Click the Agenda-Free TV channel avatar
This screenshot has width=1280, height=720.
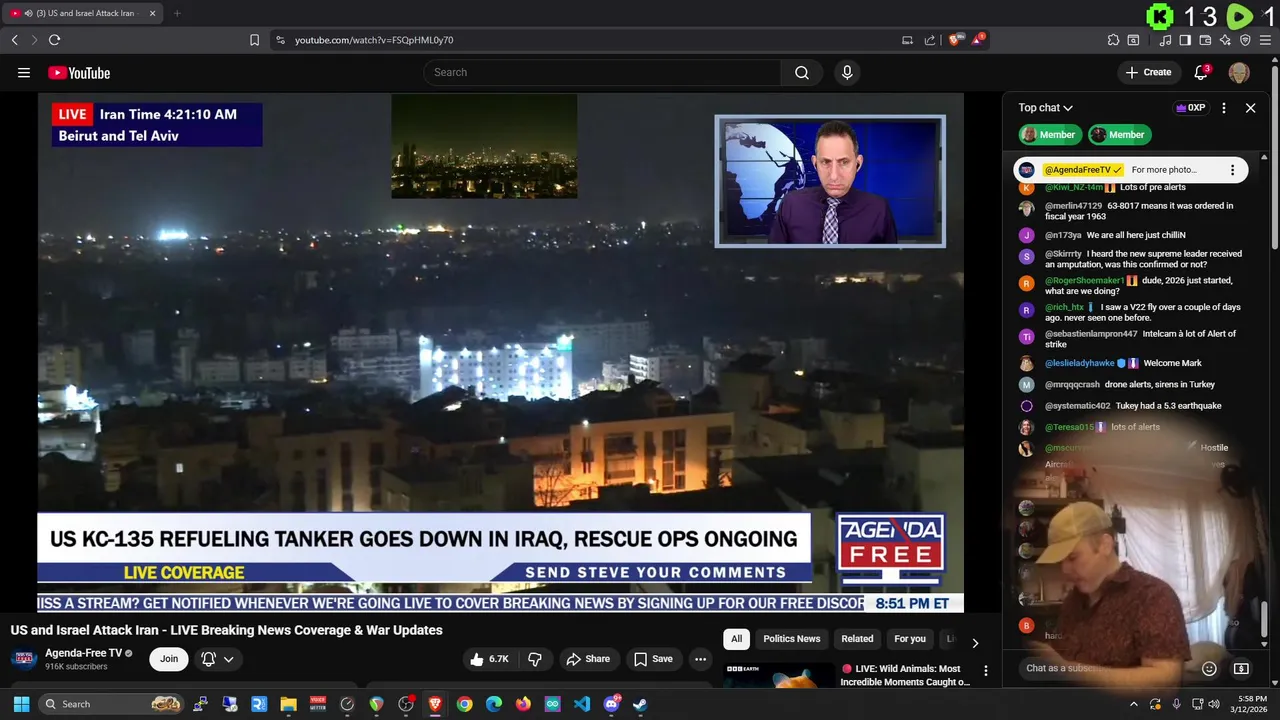pyautogui.click(x=24, y=659)
